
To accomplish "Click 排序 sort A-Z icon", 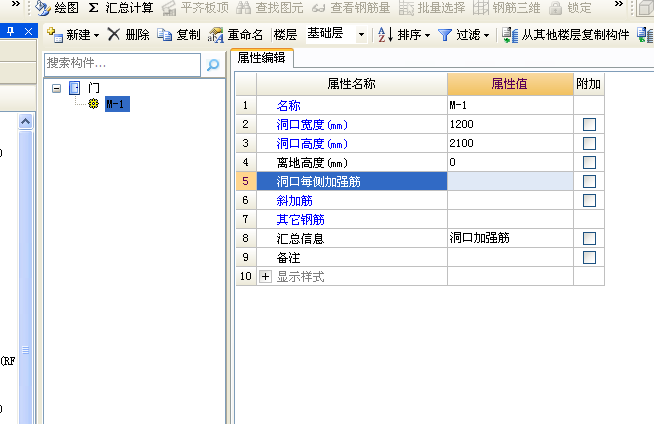I will point(385,35).
